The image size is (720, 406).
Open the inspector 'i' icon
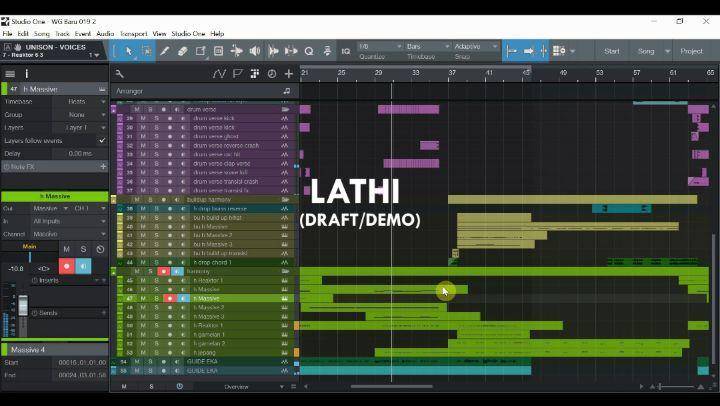[x=27, y=73]
